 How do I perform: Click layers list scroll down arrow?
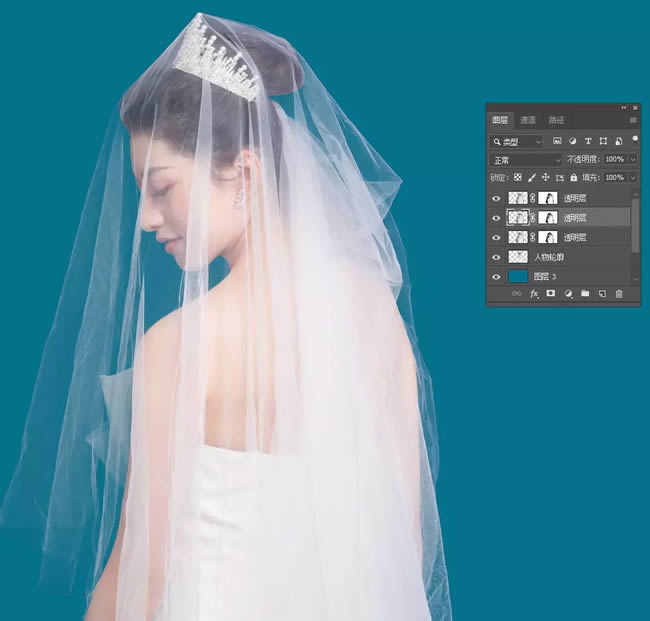635,279
